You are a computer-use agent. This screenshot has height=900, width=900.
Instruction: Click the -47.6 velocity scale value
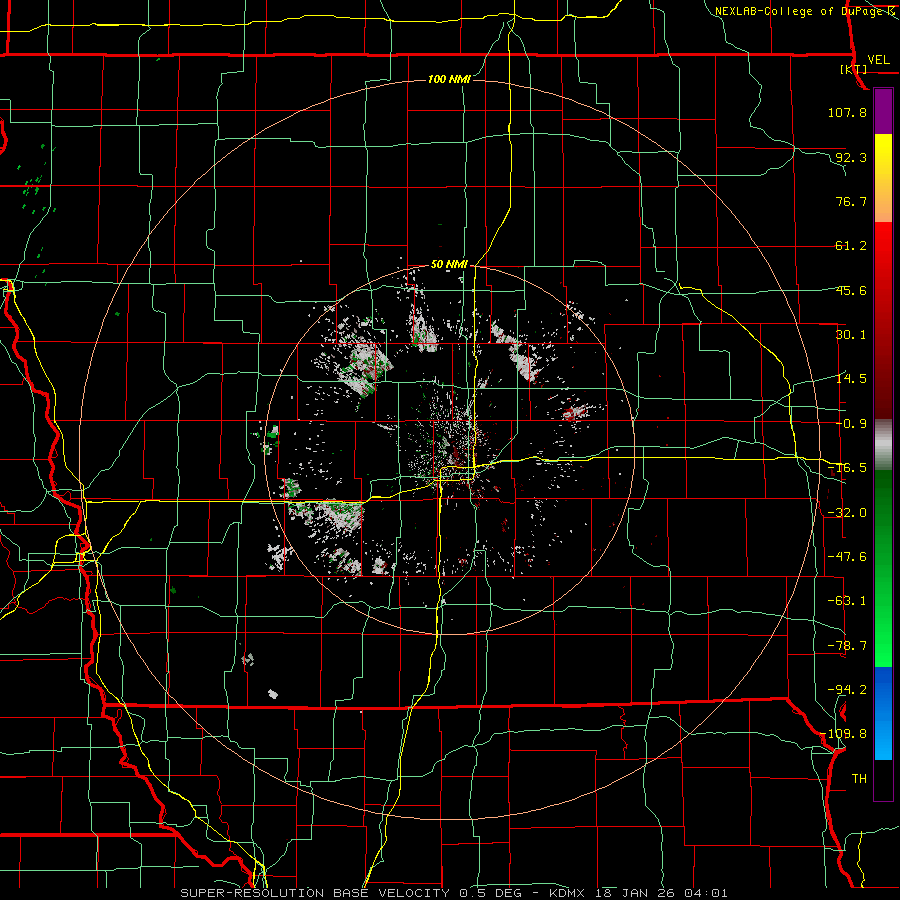point(847,557)
